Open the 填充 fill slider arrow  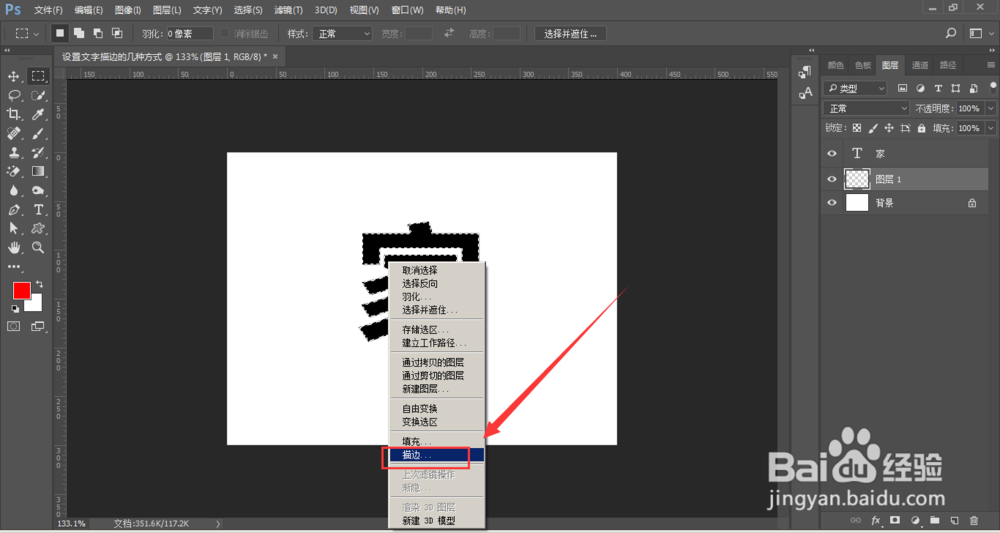(990, 128)
